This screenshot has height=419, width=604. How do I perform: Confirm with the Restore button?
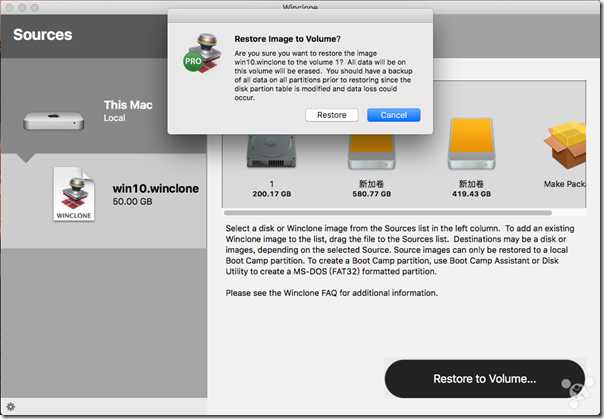(331, 115)
